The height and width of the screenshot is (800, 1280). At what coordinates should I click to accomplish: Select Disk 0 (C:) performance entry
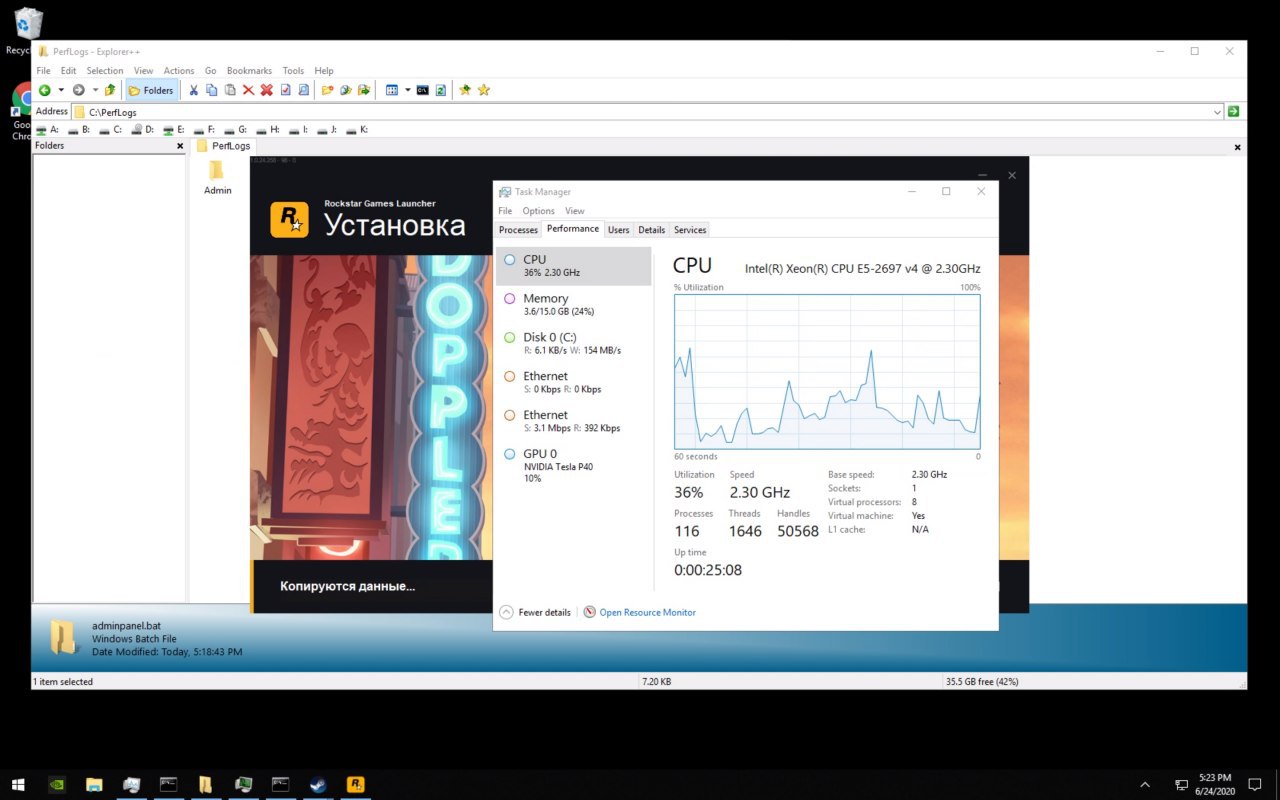(573, 343)
